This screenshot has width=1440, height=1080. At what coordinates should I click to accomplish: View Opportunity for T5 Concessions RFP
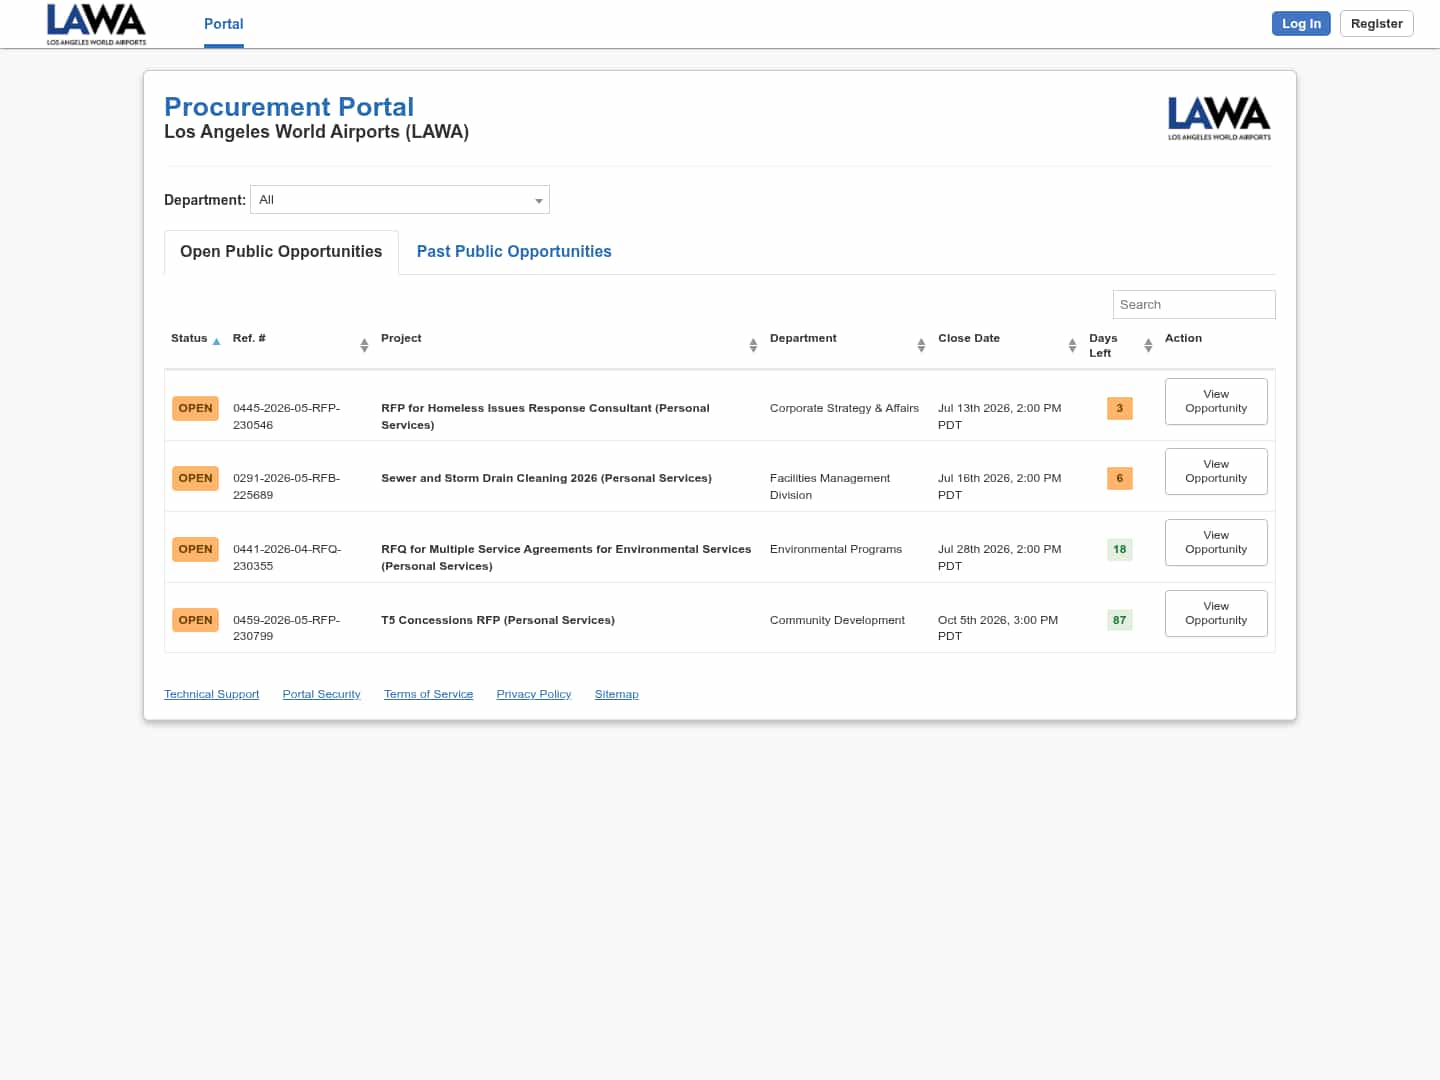1216,613
